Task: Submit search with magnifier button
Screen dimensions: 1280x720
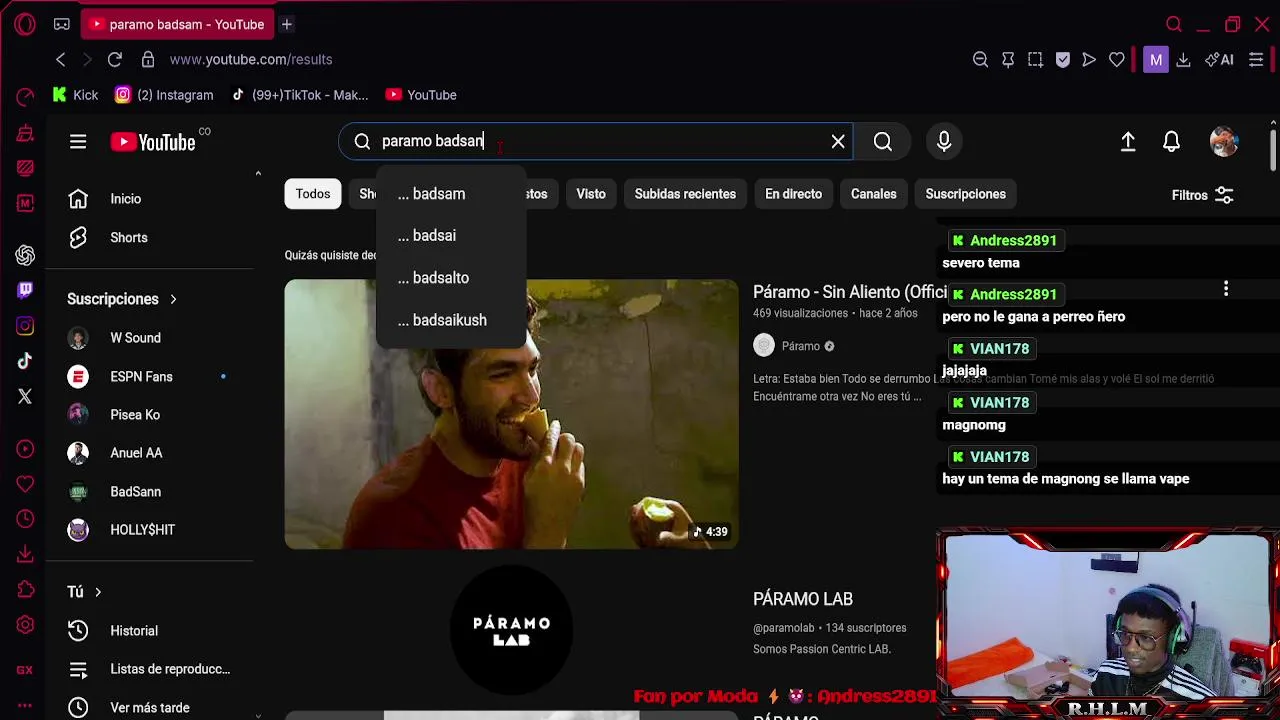Action: point(883,142)
